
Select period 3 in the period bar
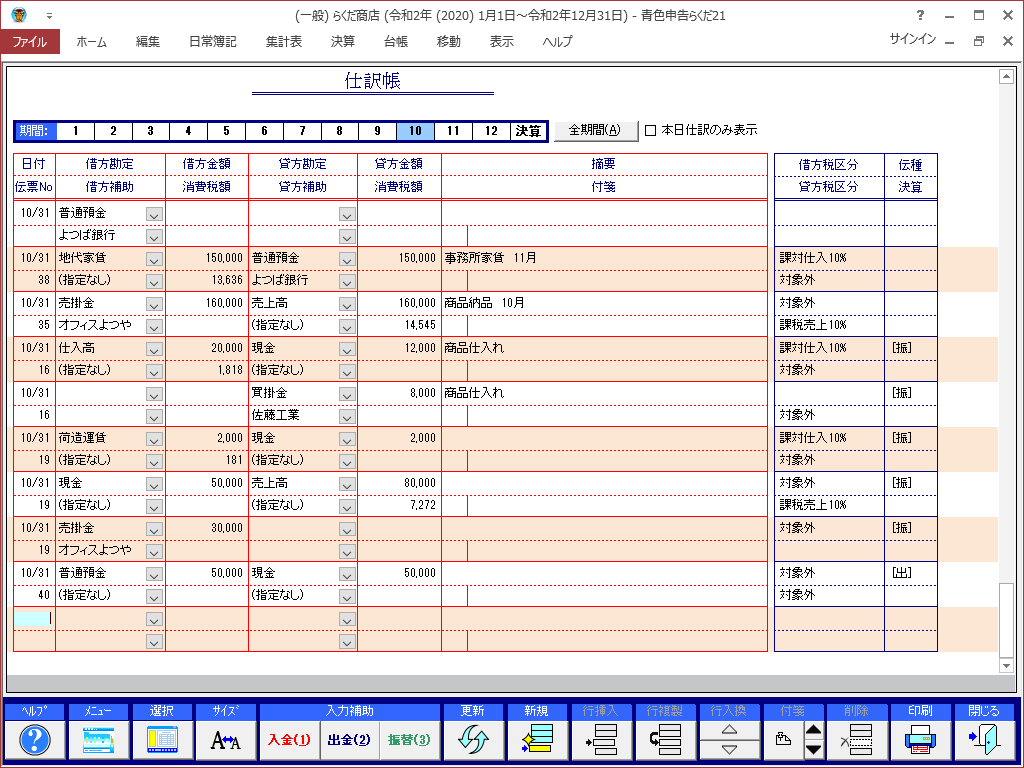click(151, 131)
